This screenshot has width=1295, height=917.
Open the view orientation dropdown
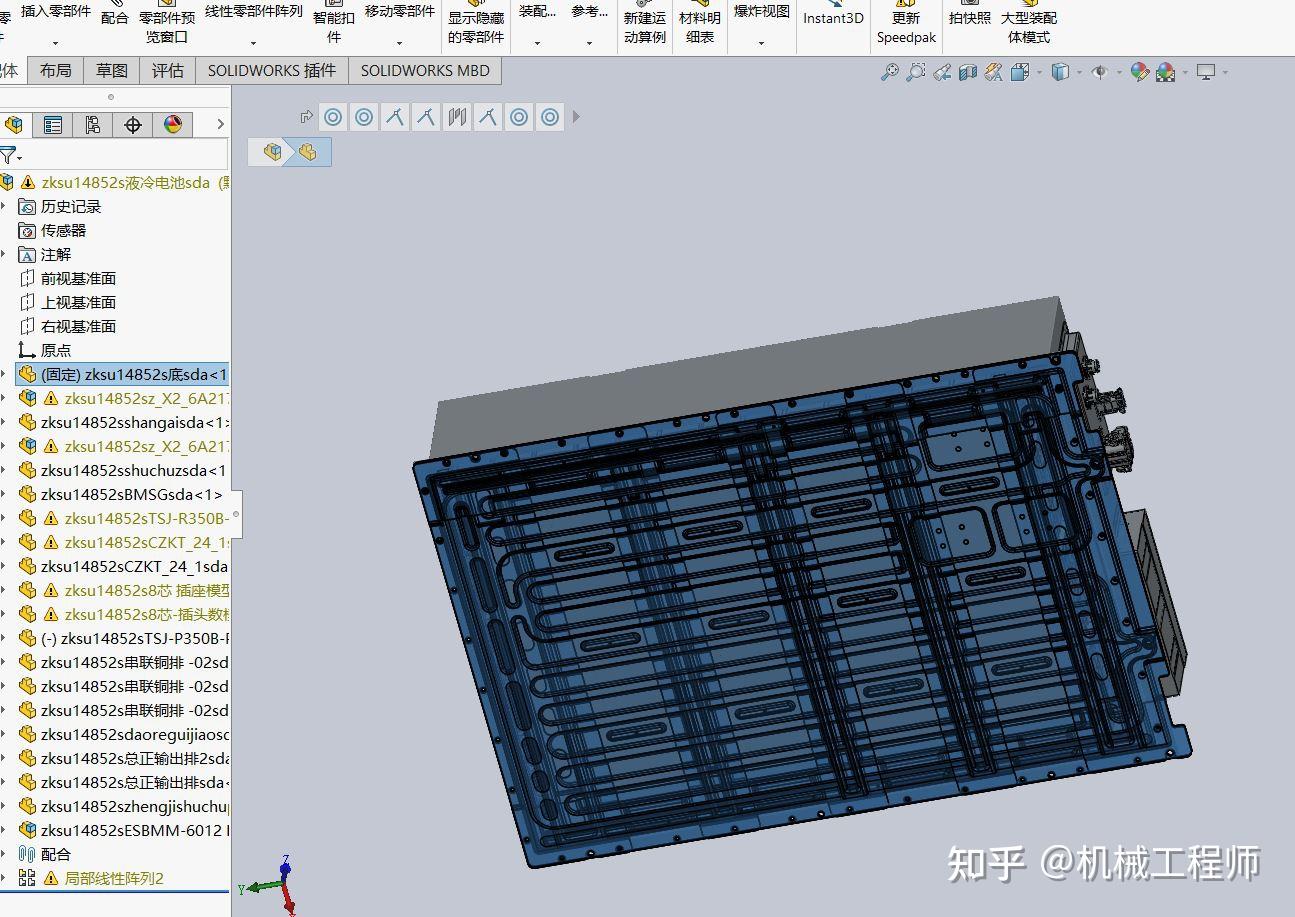pyautogui.click(x=1040, y=72)
